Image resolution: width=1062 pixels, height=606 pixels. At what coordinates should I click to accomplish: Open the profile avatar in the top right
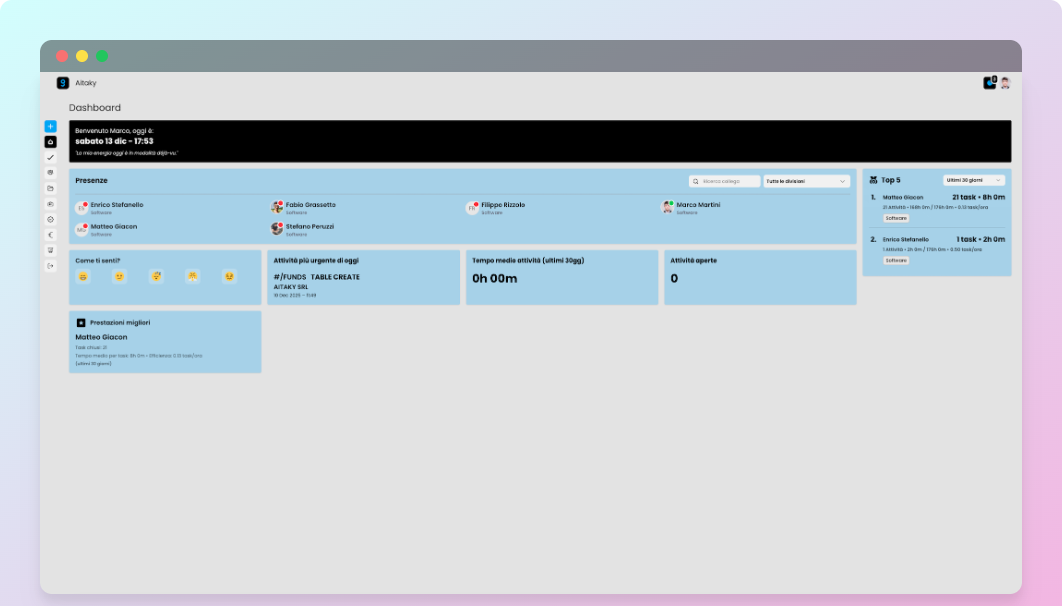(1005, 83)
